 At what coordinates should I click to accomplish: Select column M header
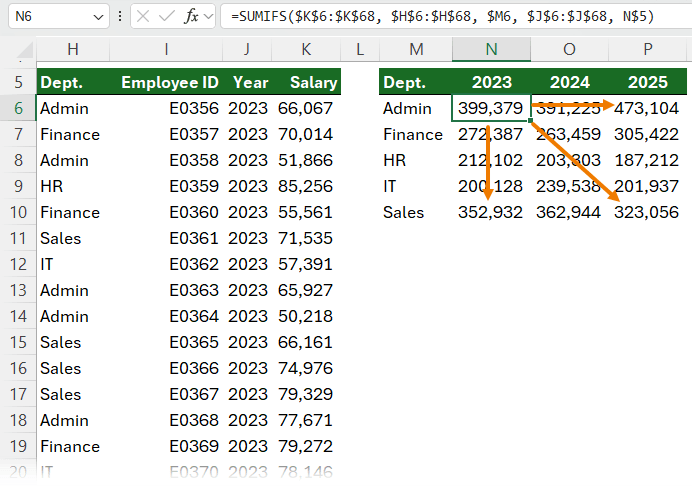tap(416, 49)
